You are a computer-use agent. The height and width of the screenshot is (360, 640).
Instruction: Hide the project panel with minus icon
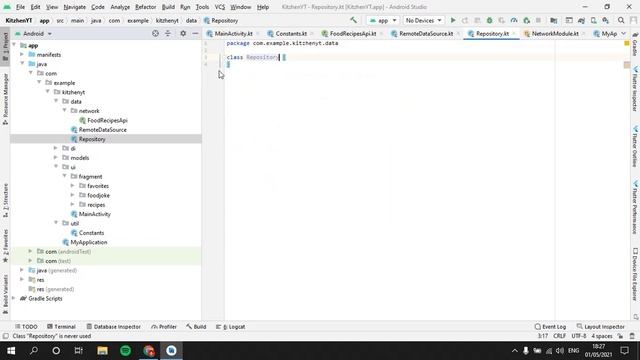point(196,33)
